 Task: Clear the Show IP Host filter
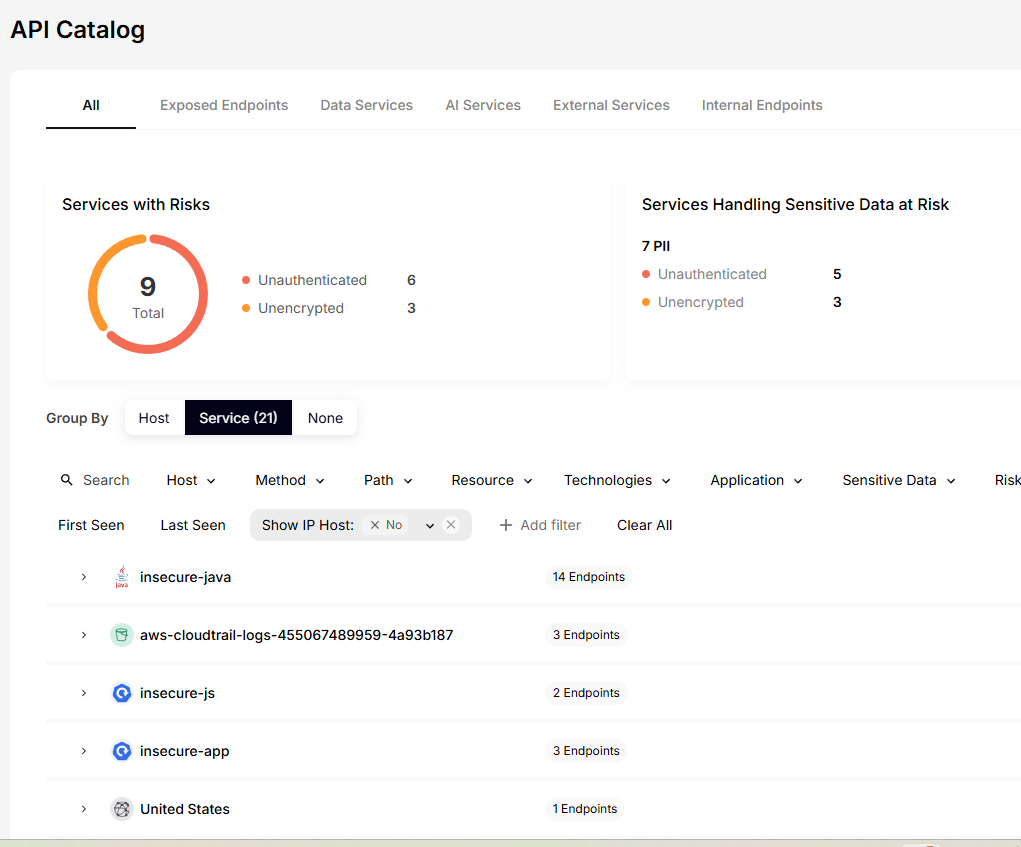451,525
